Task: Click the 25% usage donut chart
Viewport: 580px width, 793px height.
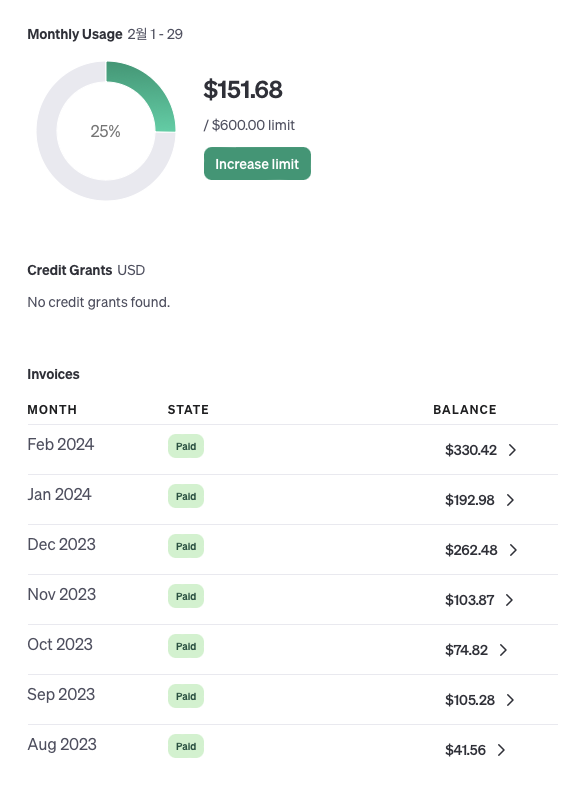Action: pos(106,131)
